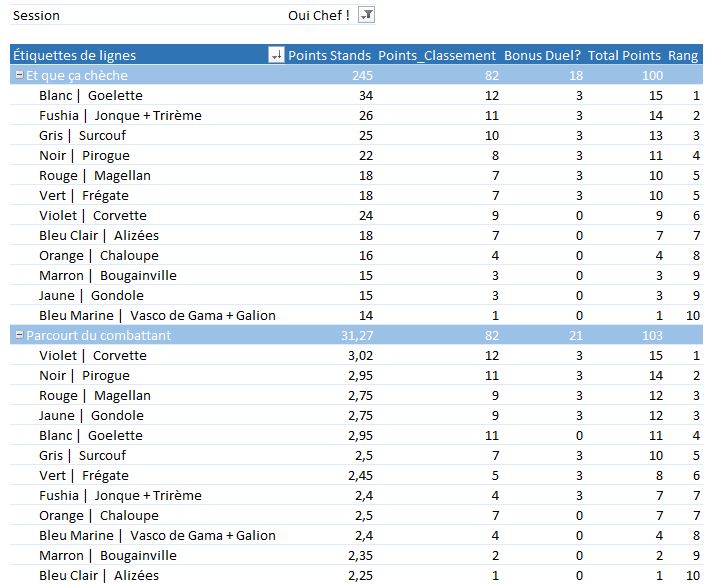Select the Oui Chef ! filter value cell

[x=318, y=15]
